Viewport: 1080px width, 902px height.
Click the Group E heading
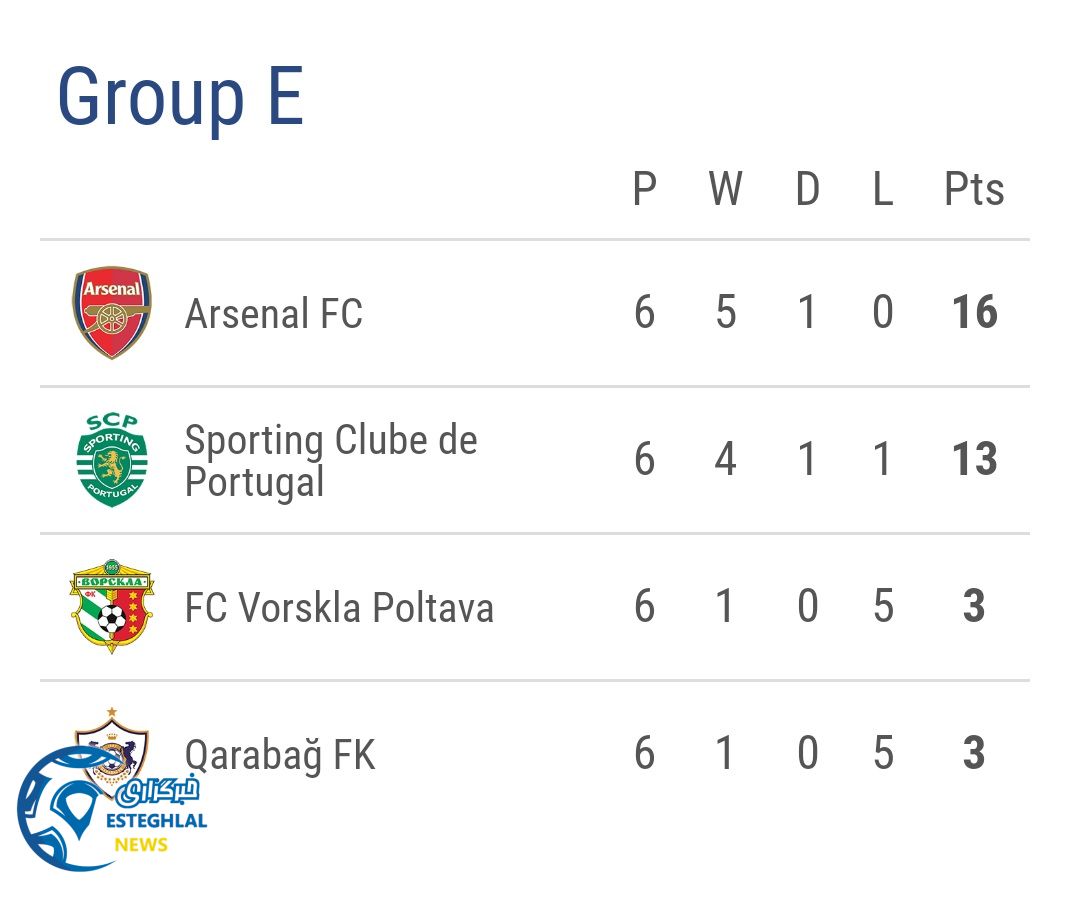[180, 96]
